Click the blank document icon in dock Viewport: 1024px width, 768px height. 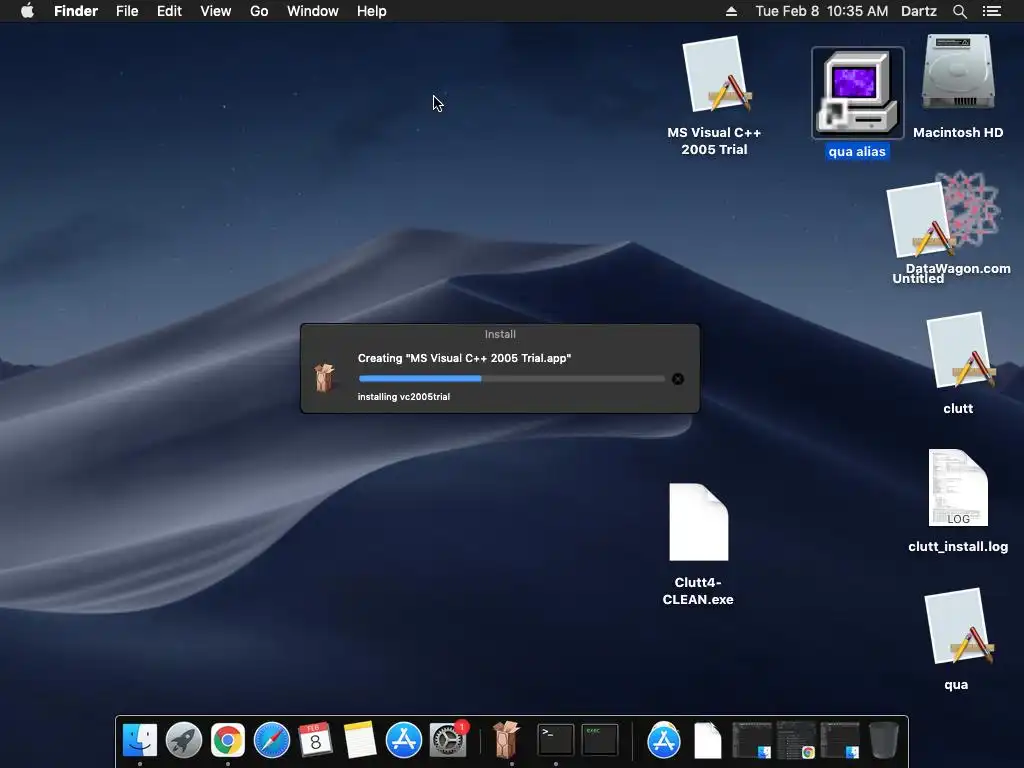pos(708,741)
